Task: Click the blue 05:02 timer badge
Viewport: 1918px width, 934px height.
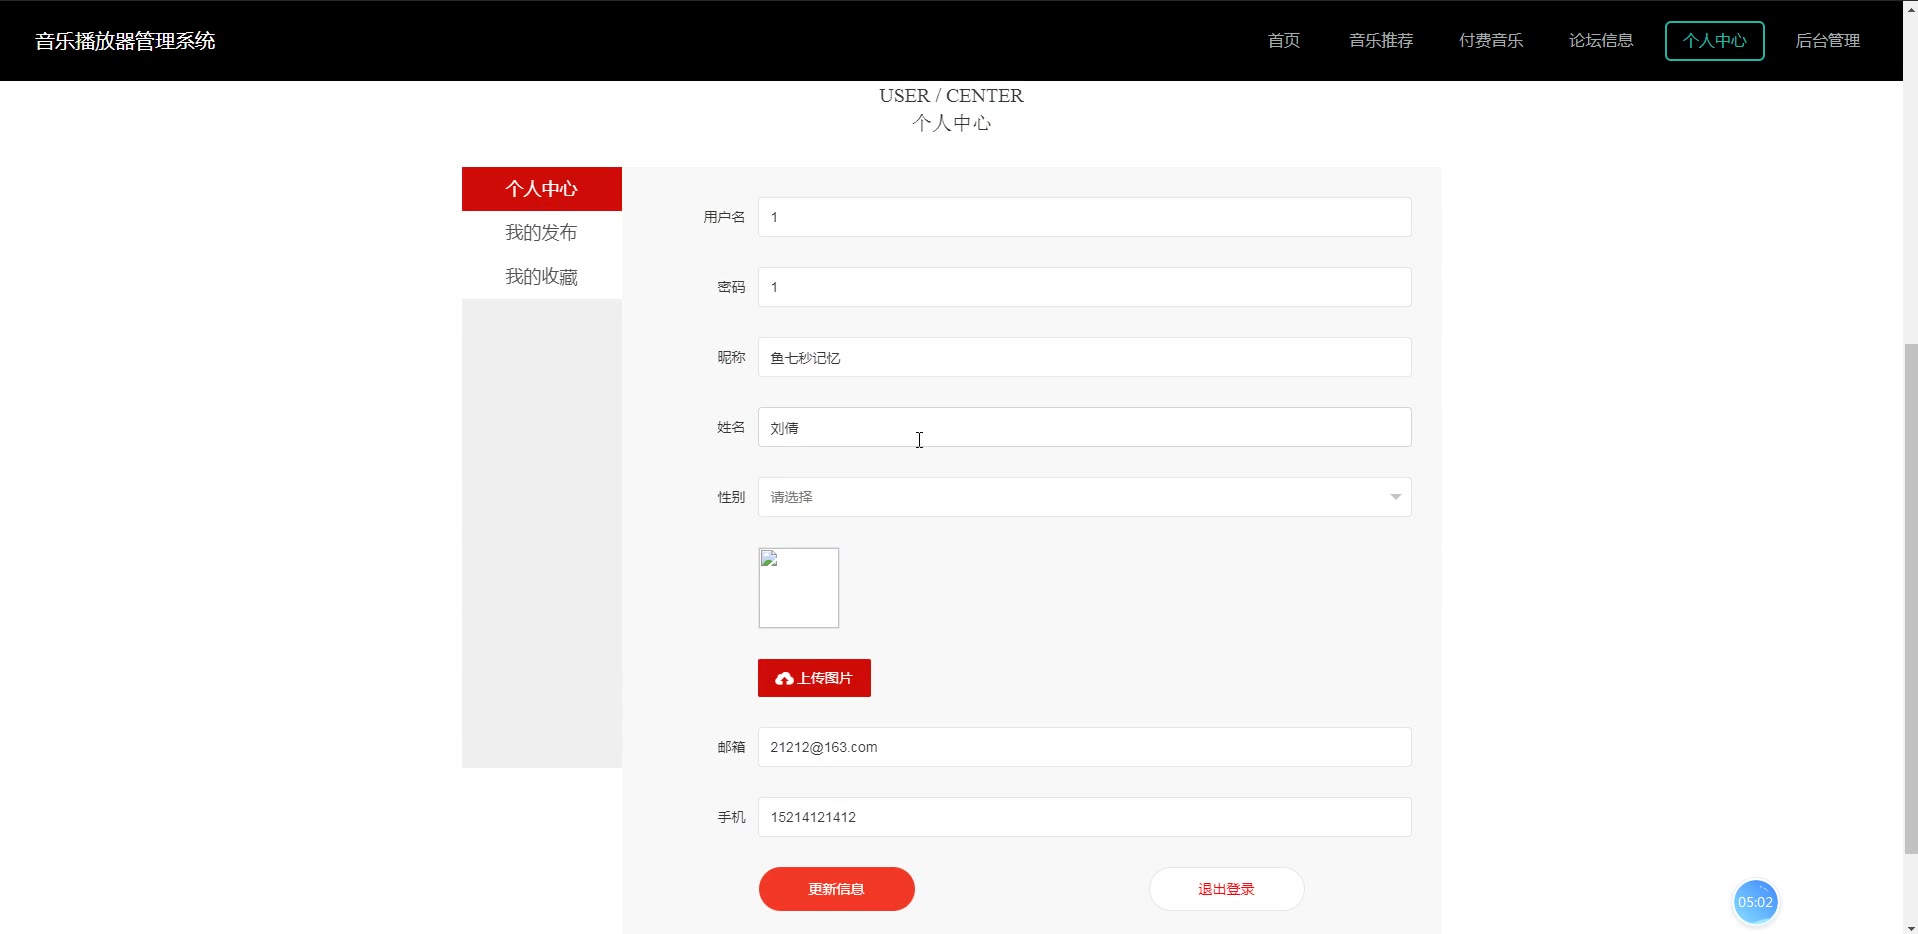Action: click(1755, 902)
